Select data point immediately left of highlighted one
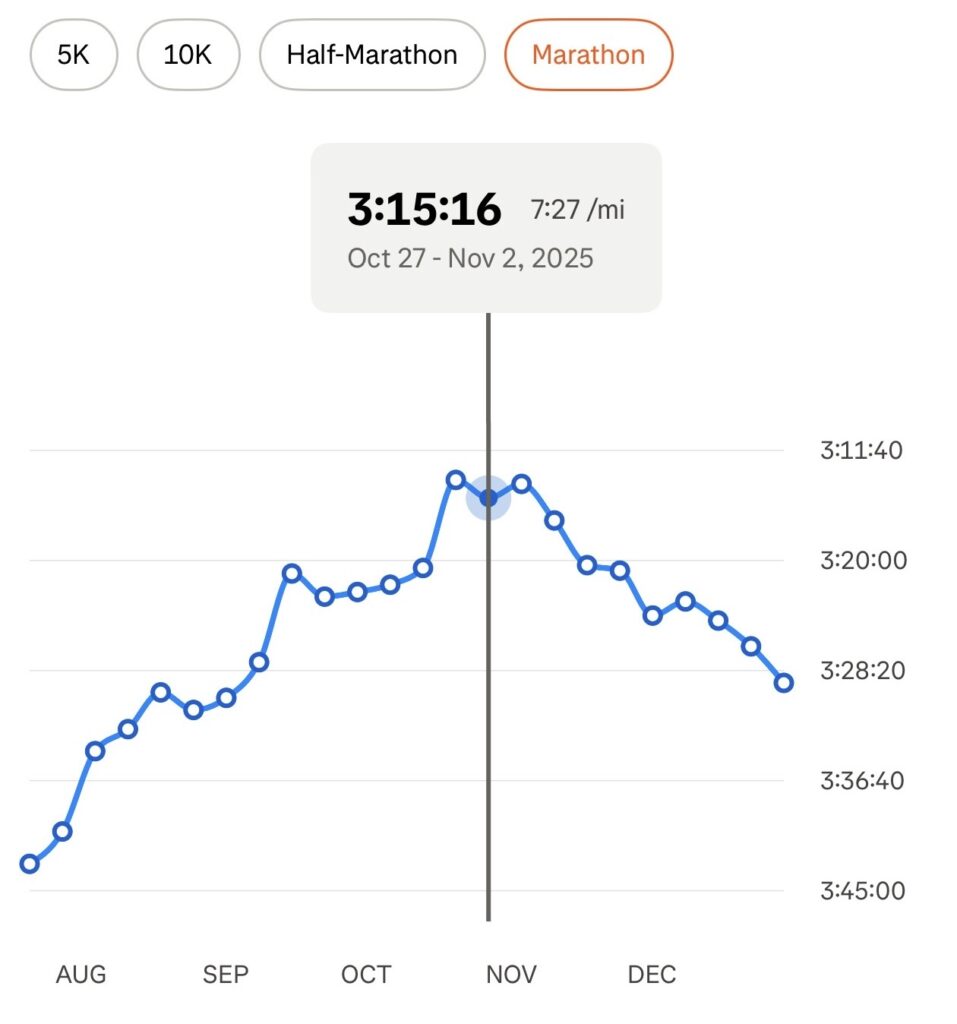This screenshot has width=957, height=1024. coord(456,480)
